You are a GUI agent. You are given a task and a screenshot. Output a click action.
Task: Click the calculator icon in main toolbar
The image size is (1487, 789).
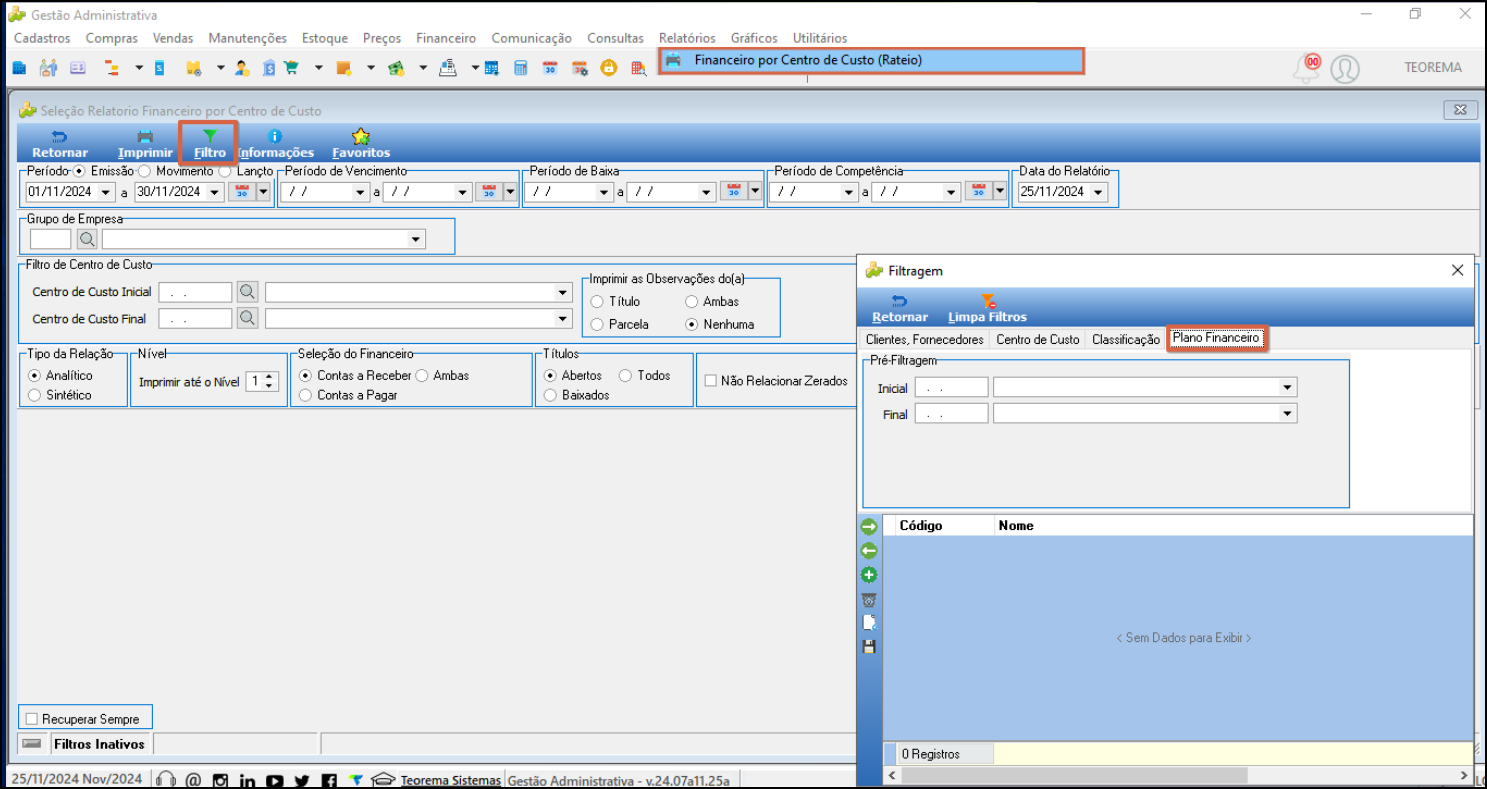tap(521, 68)
